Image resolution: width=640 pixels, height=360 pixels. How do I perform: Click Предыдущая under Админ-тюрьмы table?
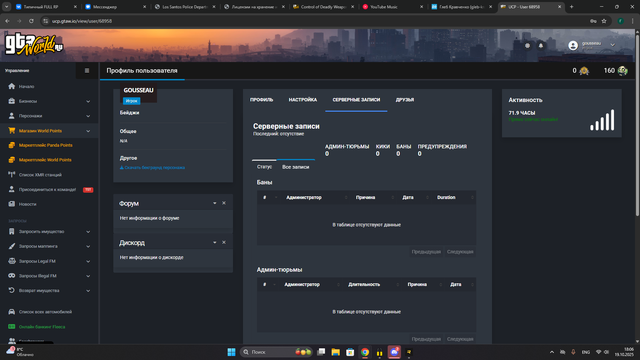(426, 339)
